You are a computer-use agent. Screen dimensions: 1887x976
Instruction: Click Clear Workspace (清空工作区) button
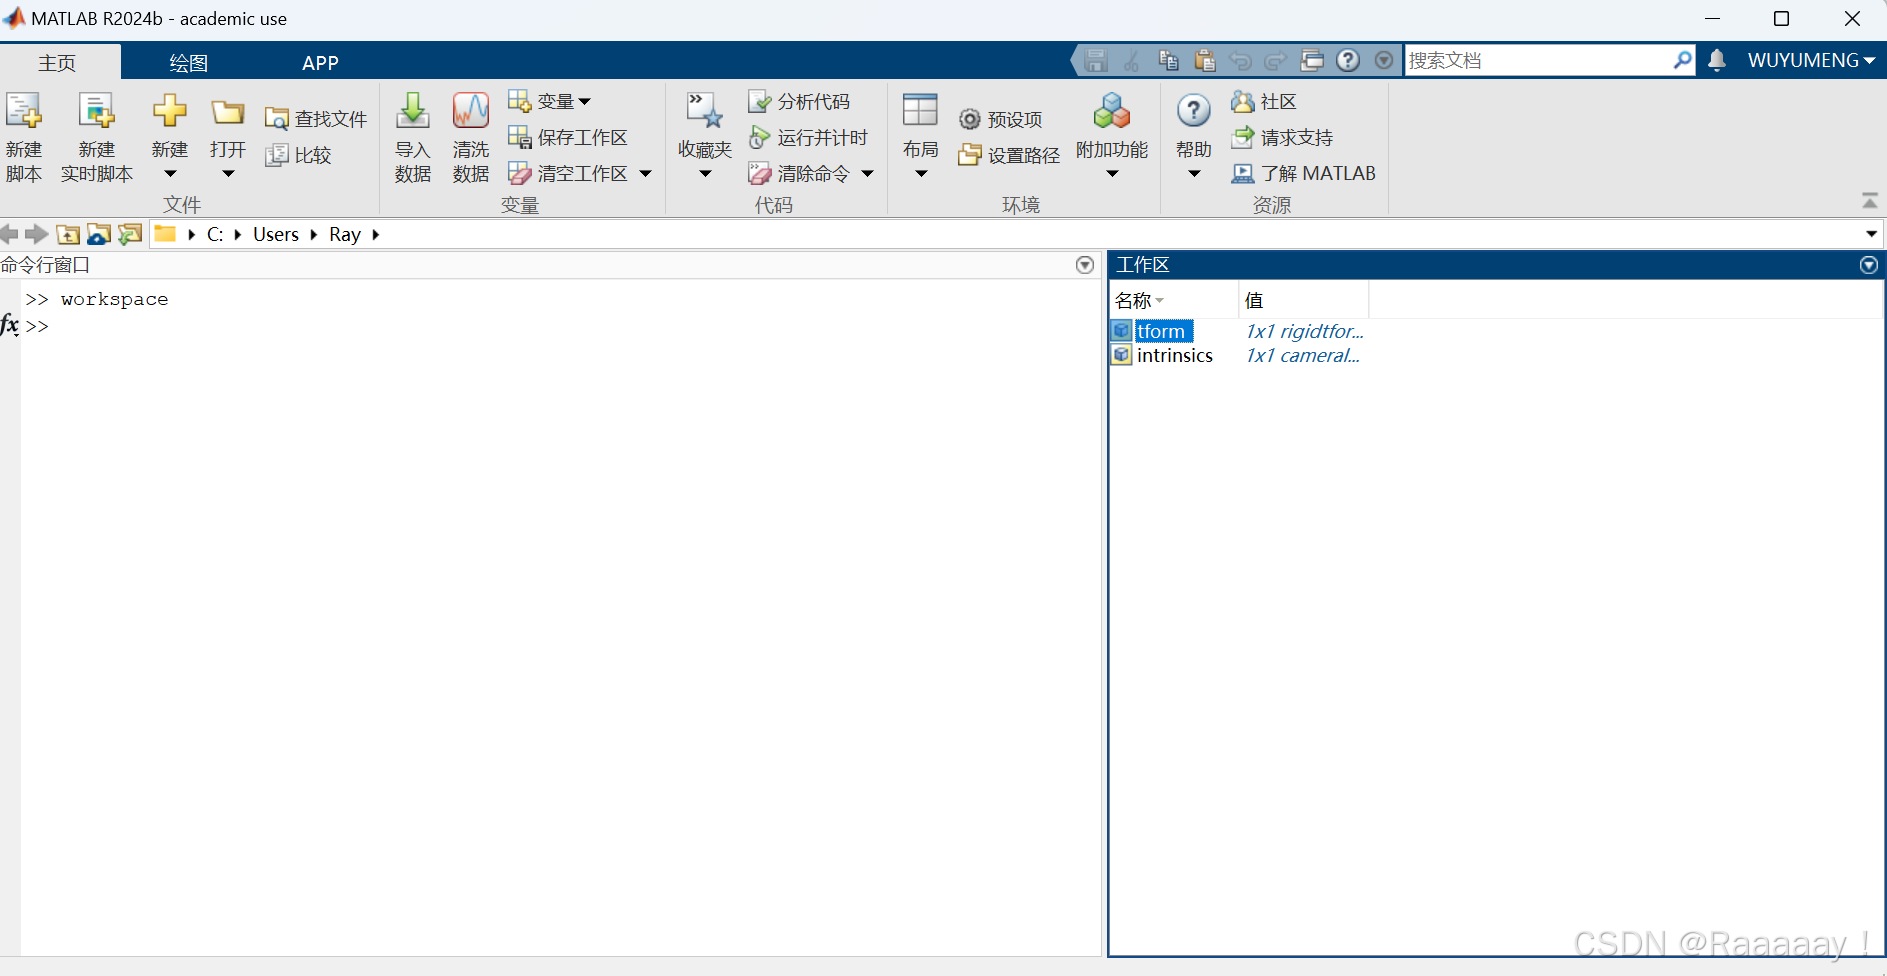(x=568, y=173)
